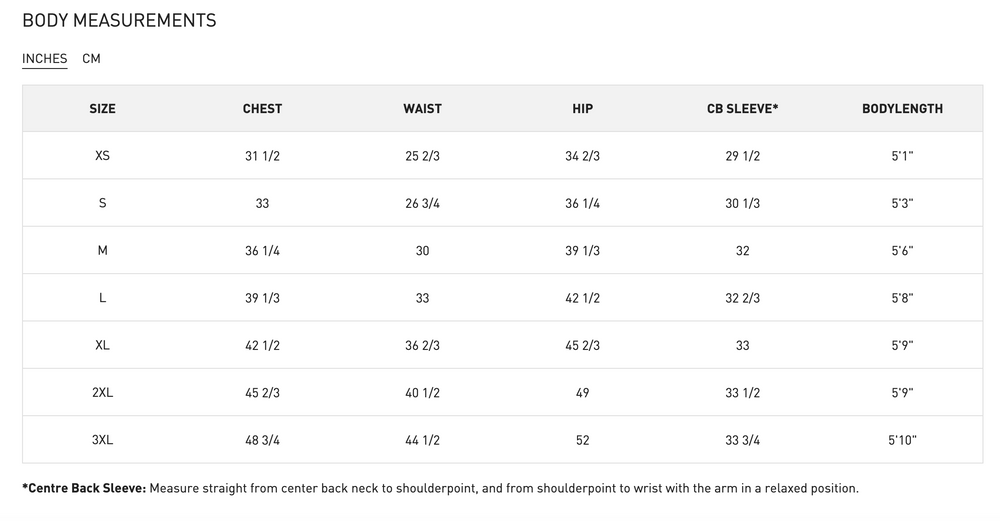The image size is (1000, 521).
Task: Click the CHEST column header
Action: tap(262, 108)
